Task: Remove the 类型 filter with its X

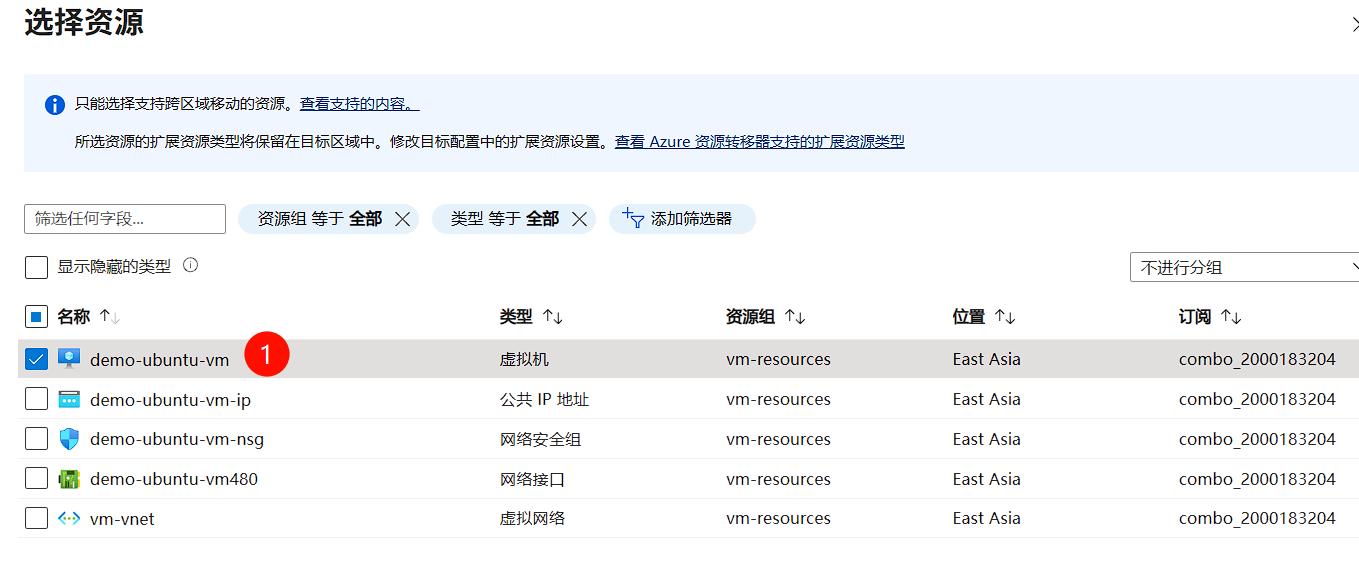Action: click(x=579, y=219)
